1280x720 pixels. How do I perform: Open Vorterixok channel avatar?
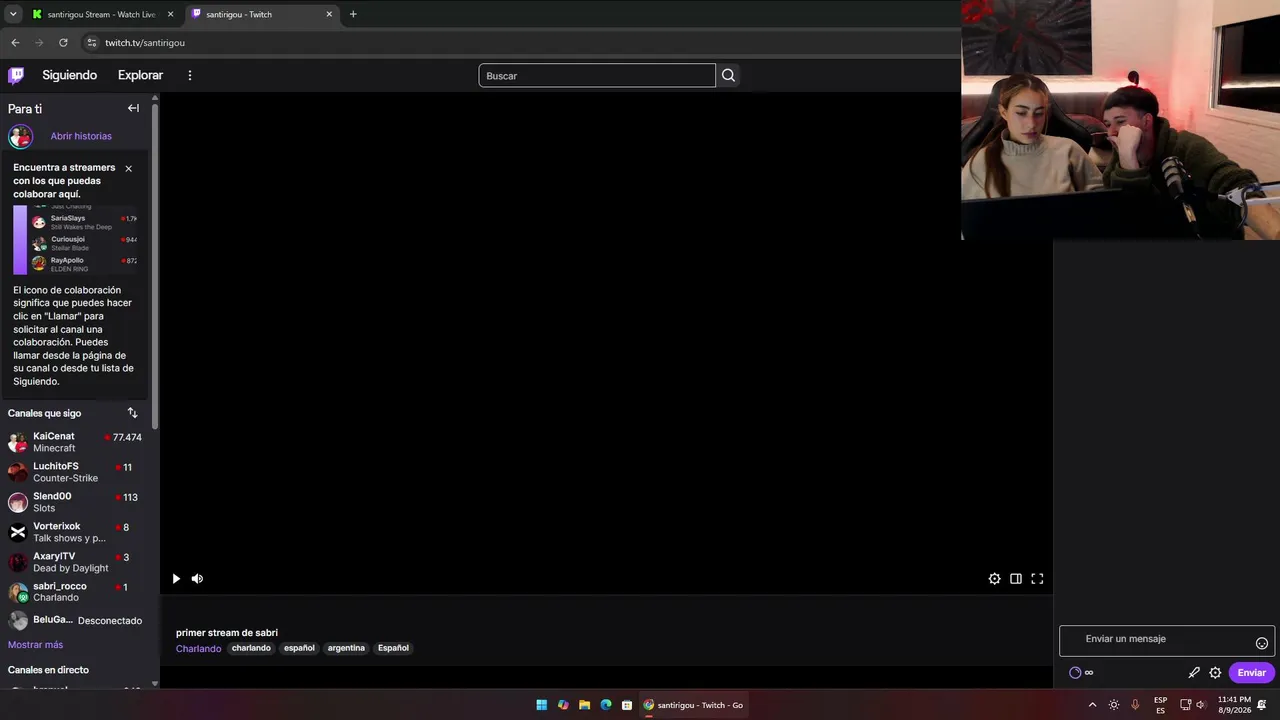18,532
